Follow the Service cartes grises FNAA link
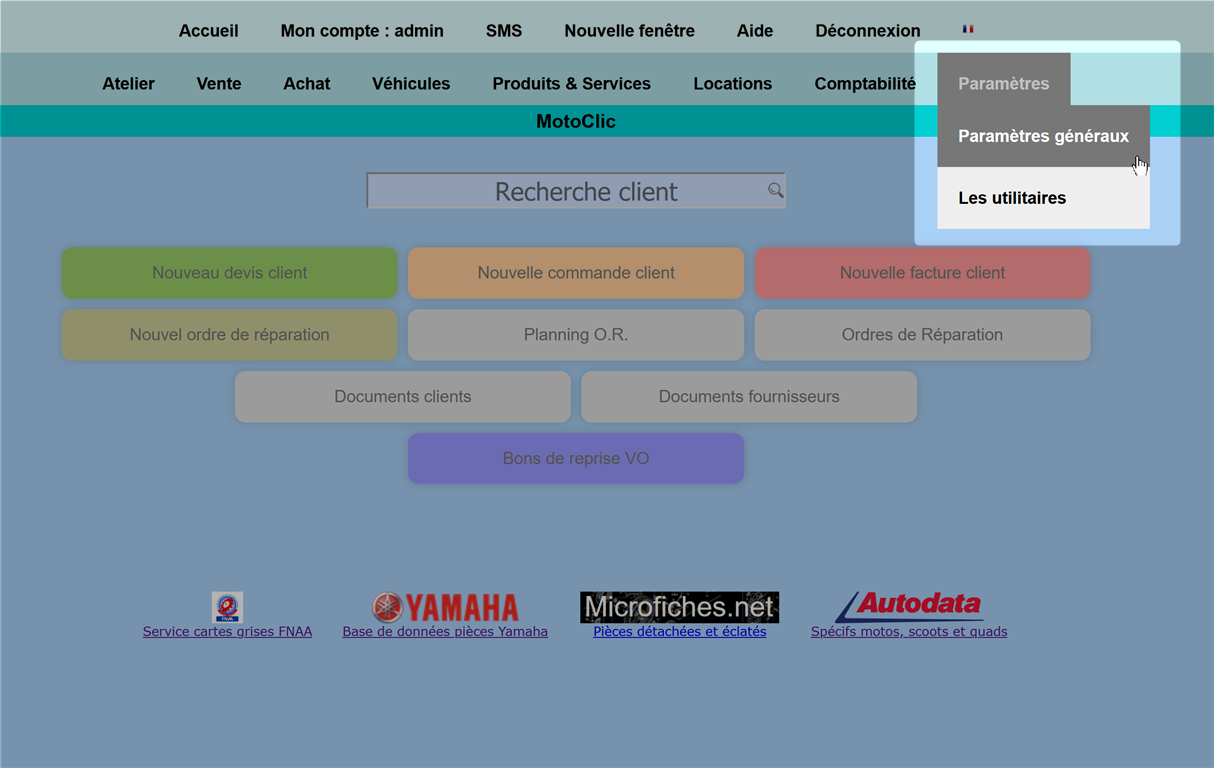Screen dimensions: 1214x768 tap(227, 632)
